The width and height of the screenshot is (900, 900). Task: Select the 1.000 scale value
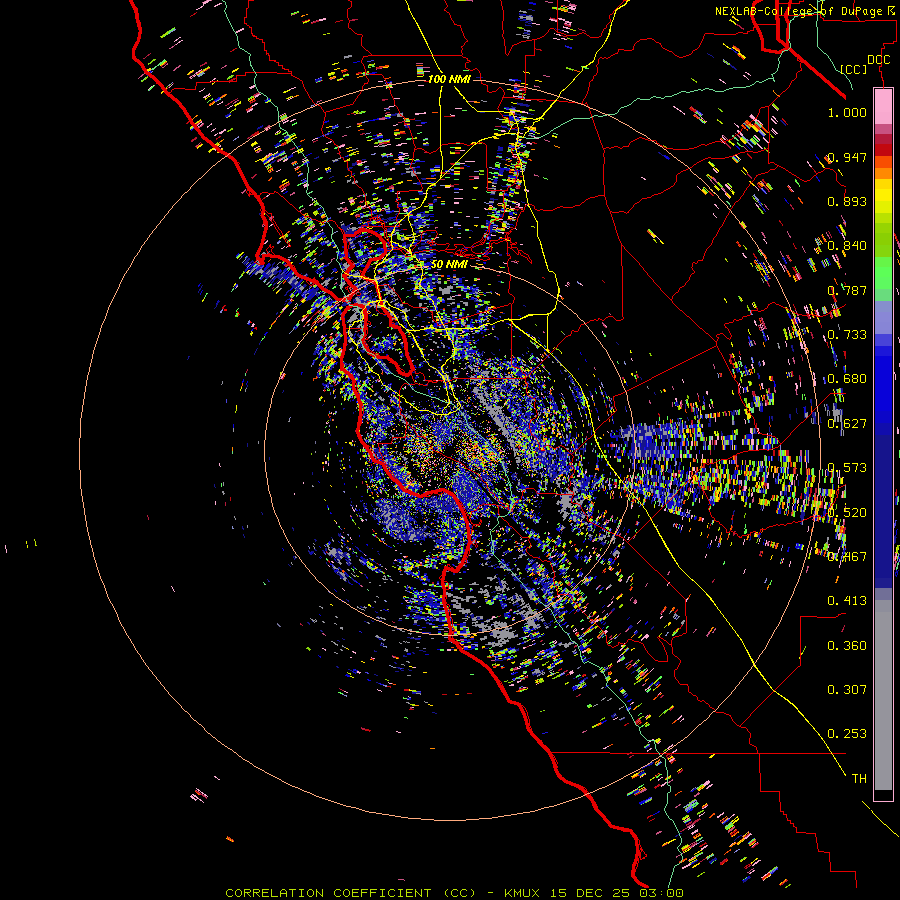pos(847,112)
